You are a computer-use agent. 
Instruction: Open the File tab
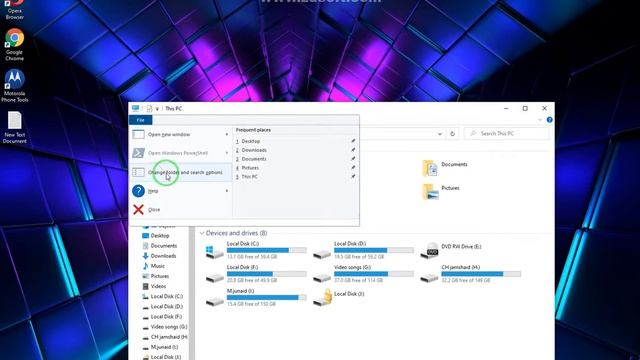tap(140, 120)
